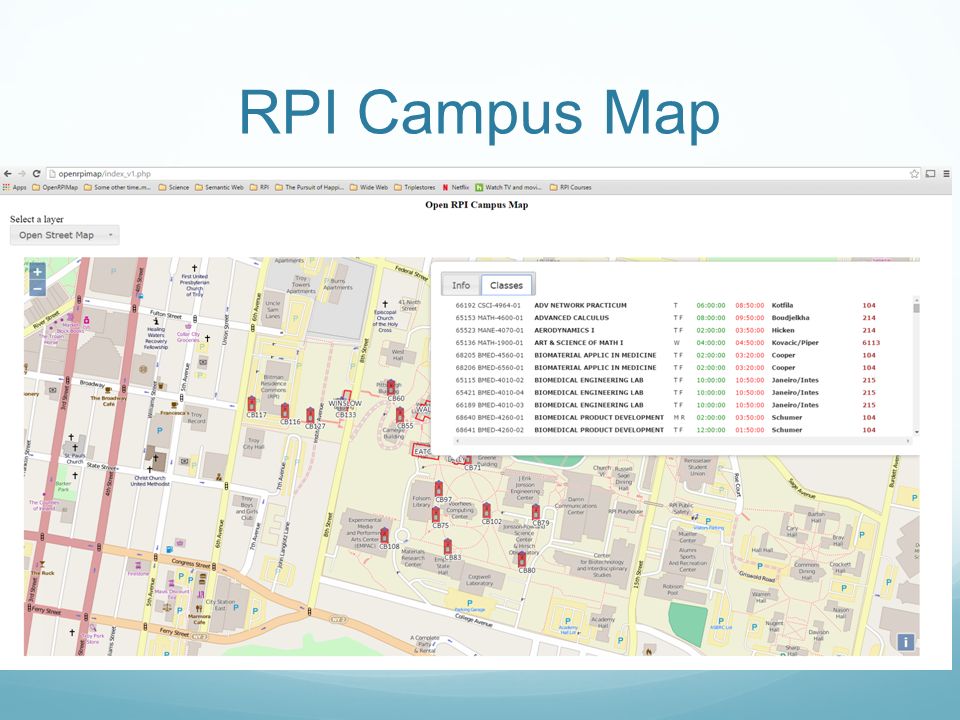Click the horizontal scrollbar under the class list

(683, 440)
